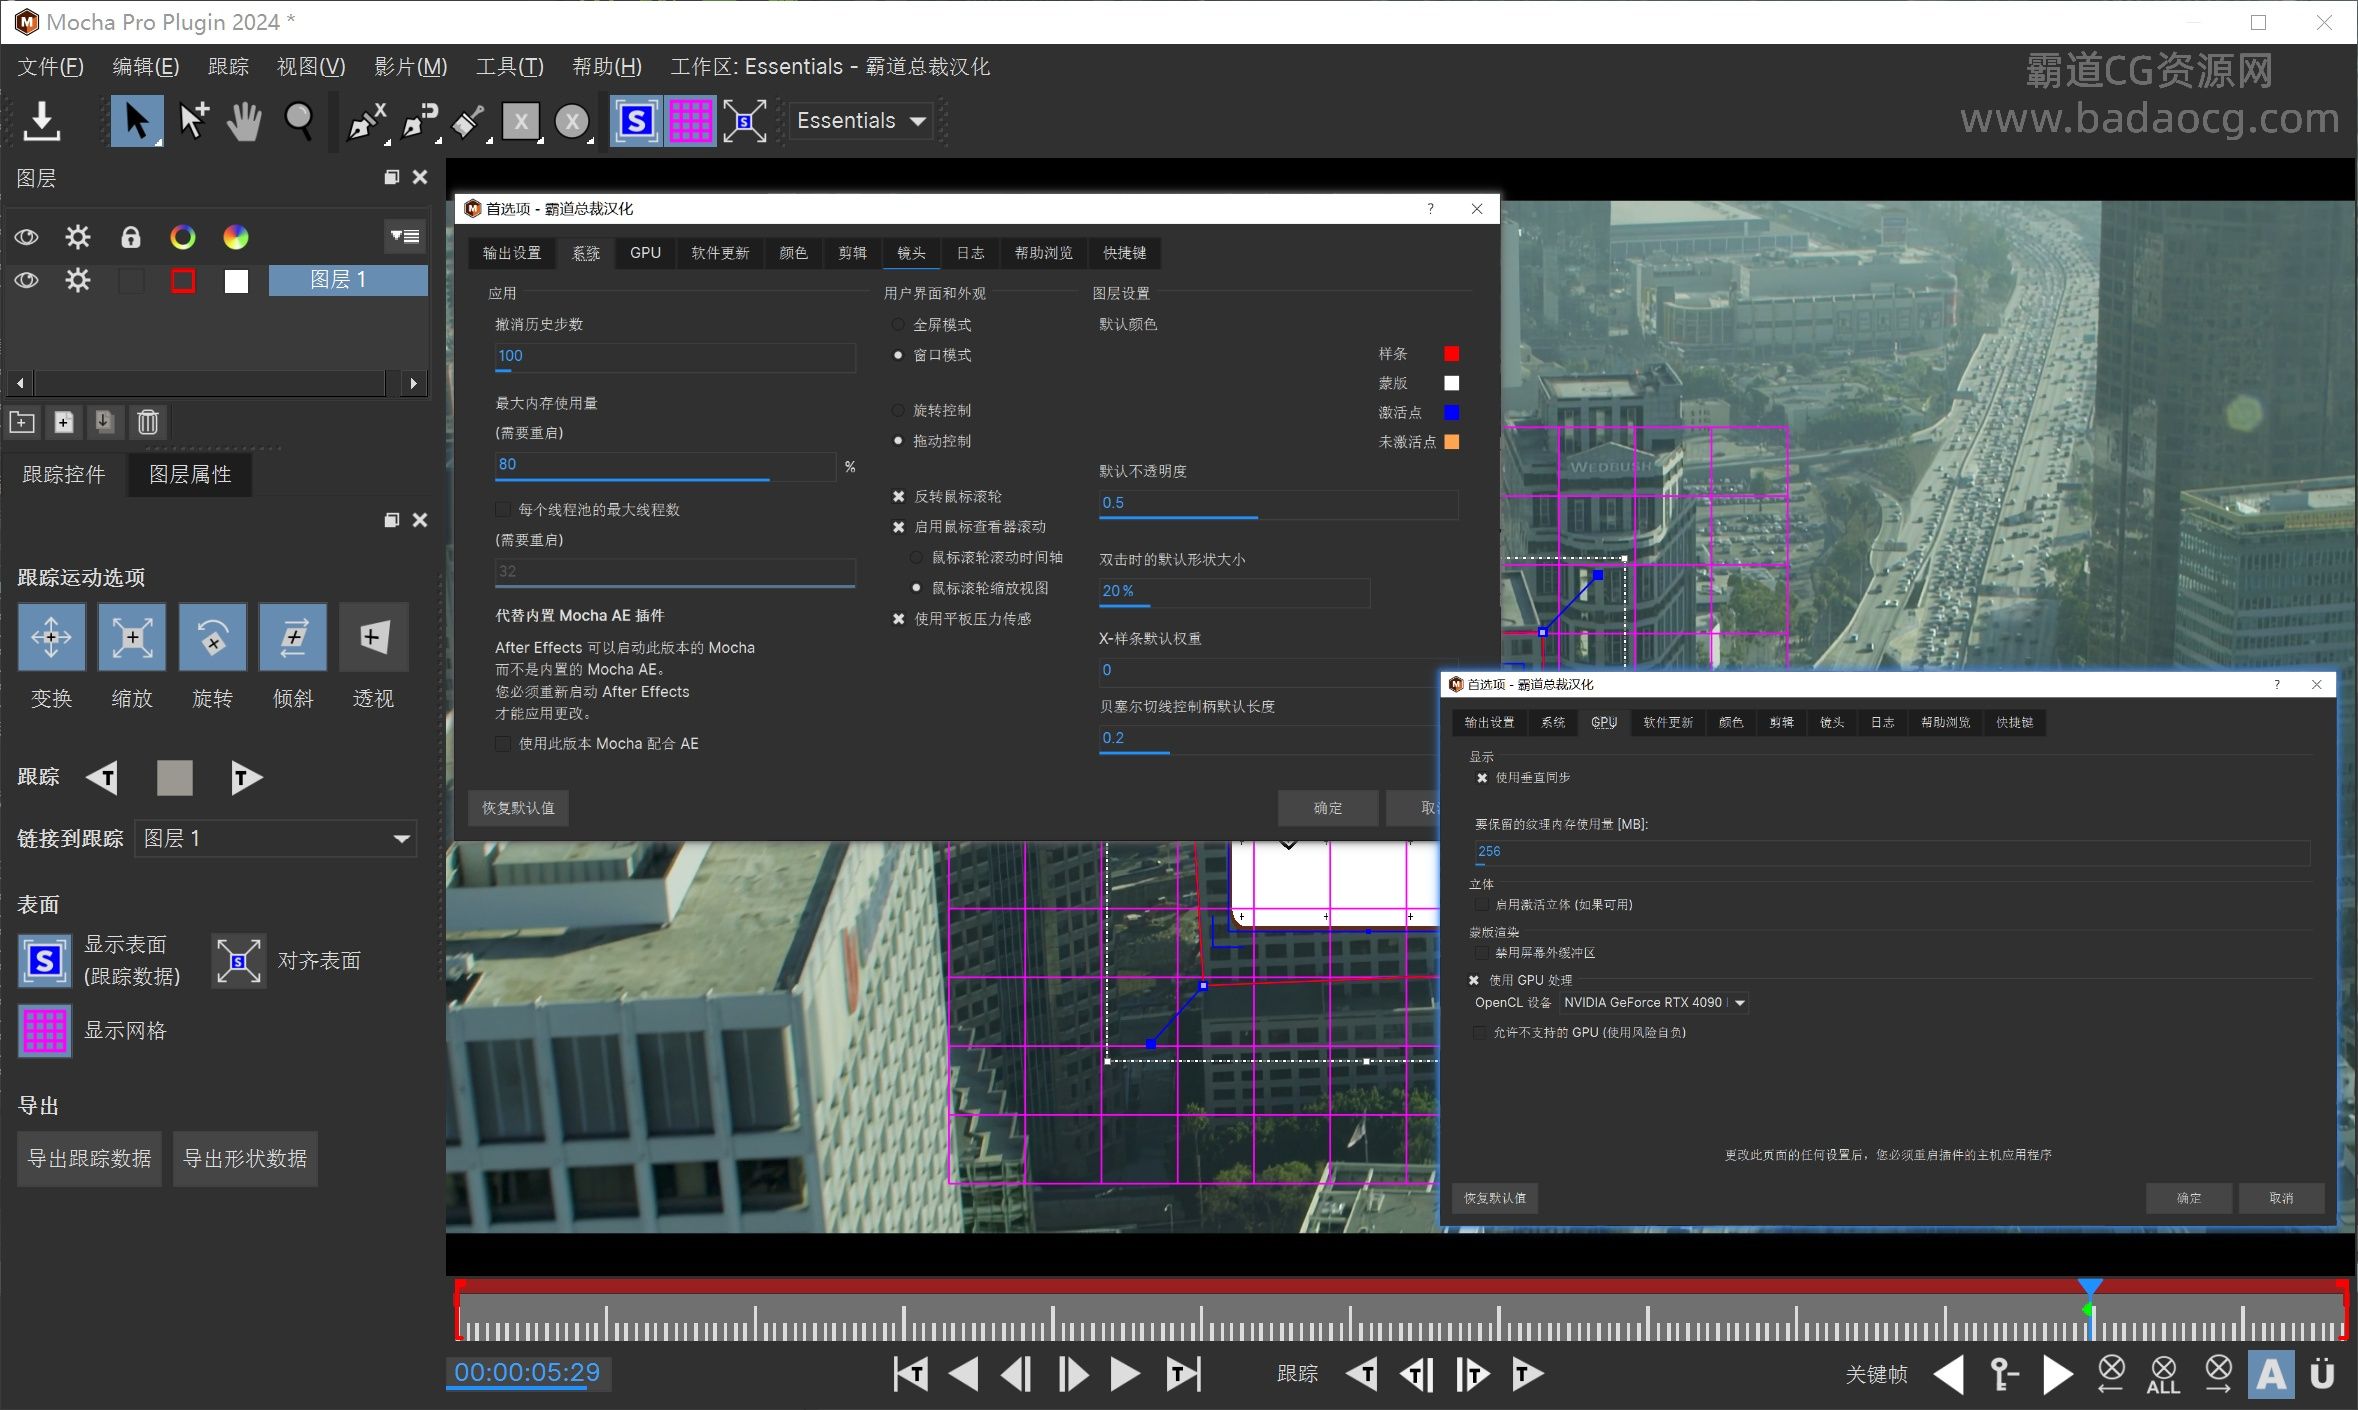Toggle Autokey A button
2358x1410 pixels.
[2271, 1375]
